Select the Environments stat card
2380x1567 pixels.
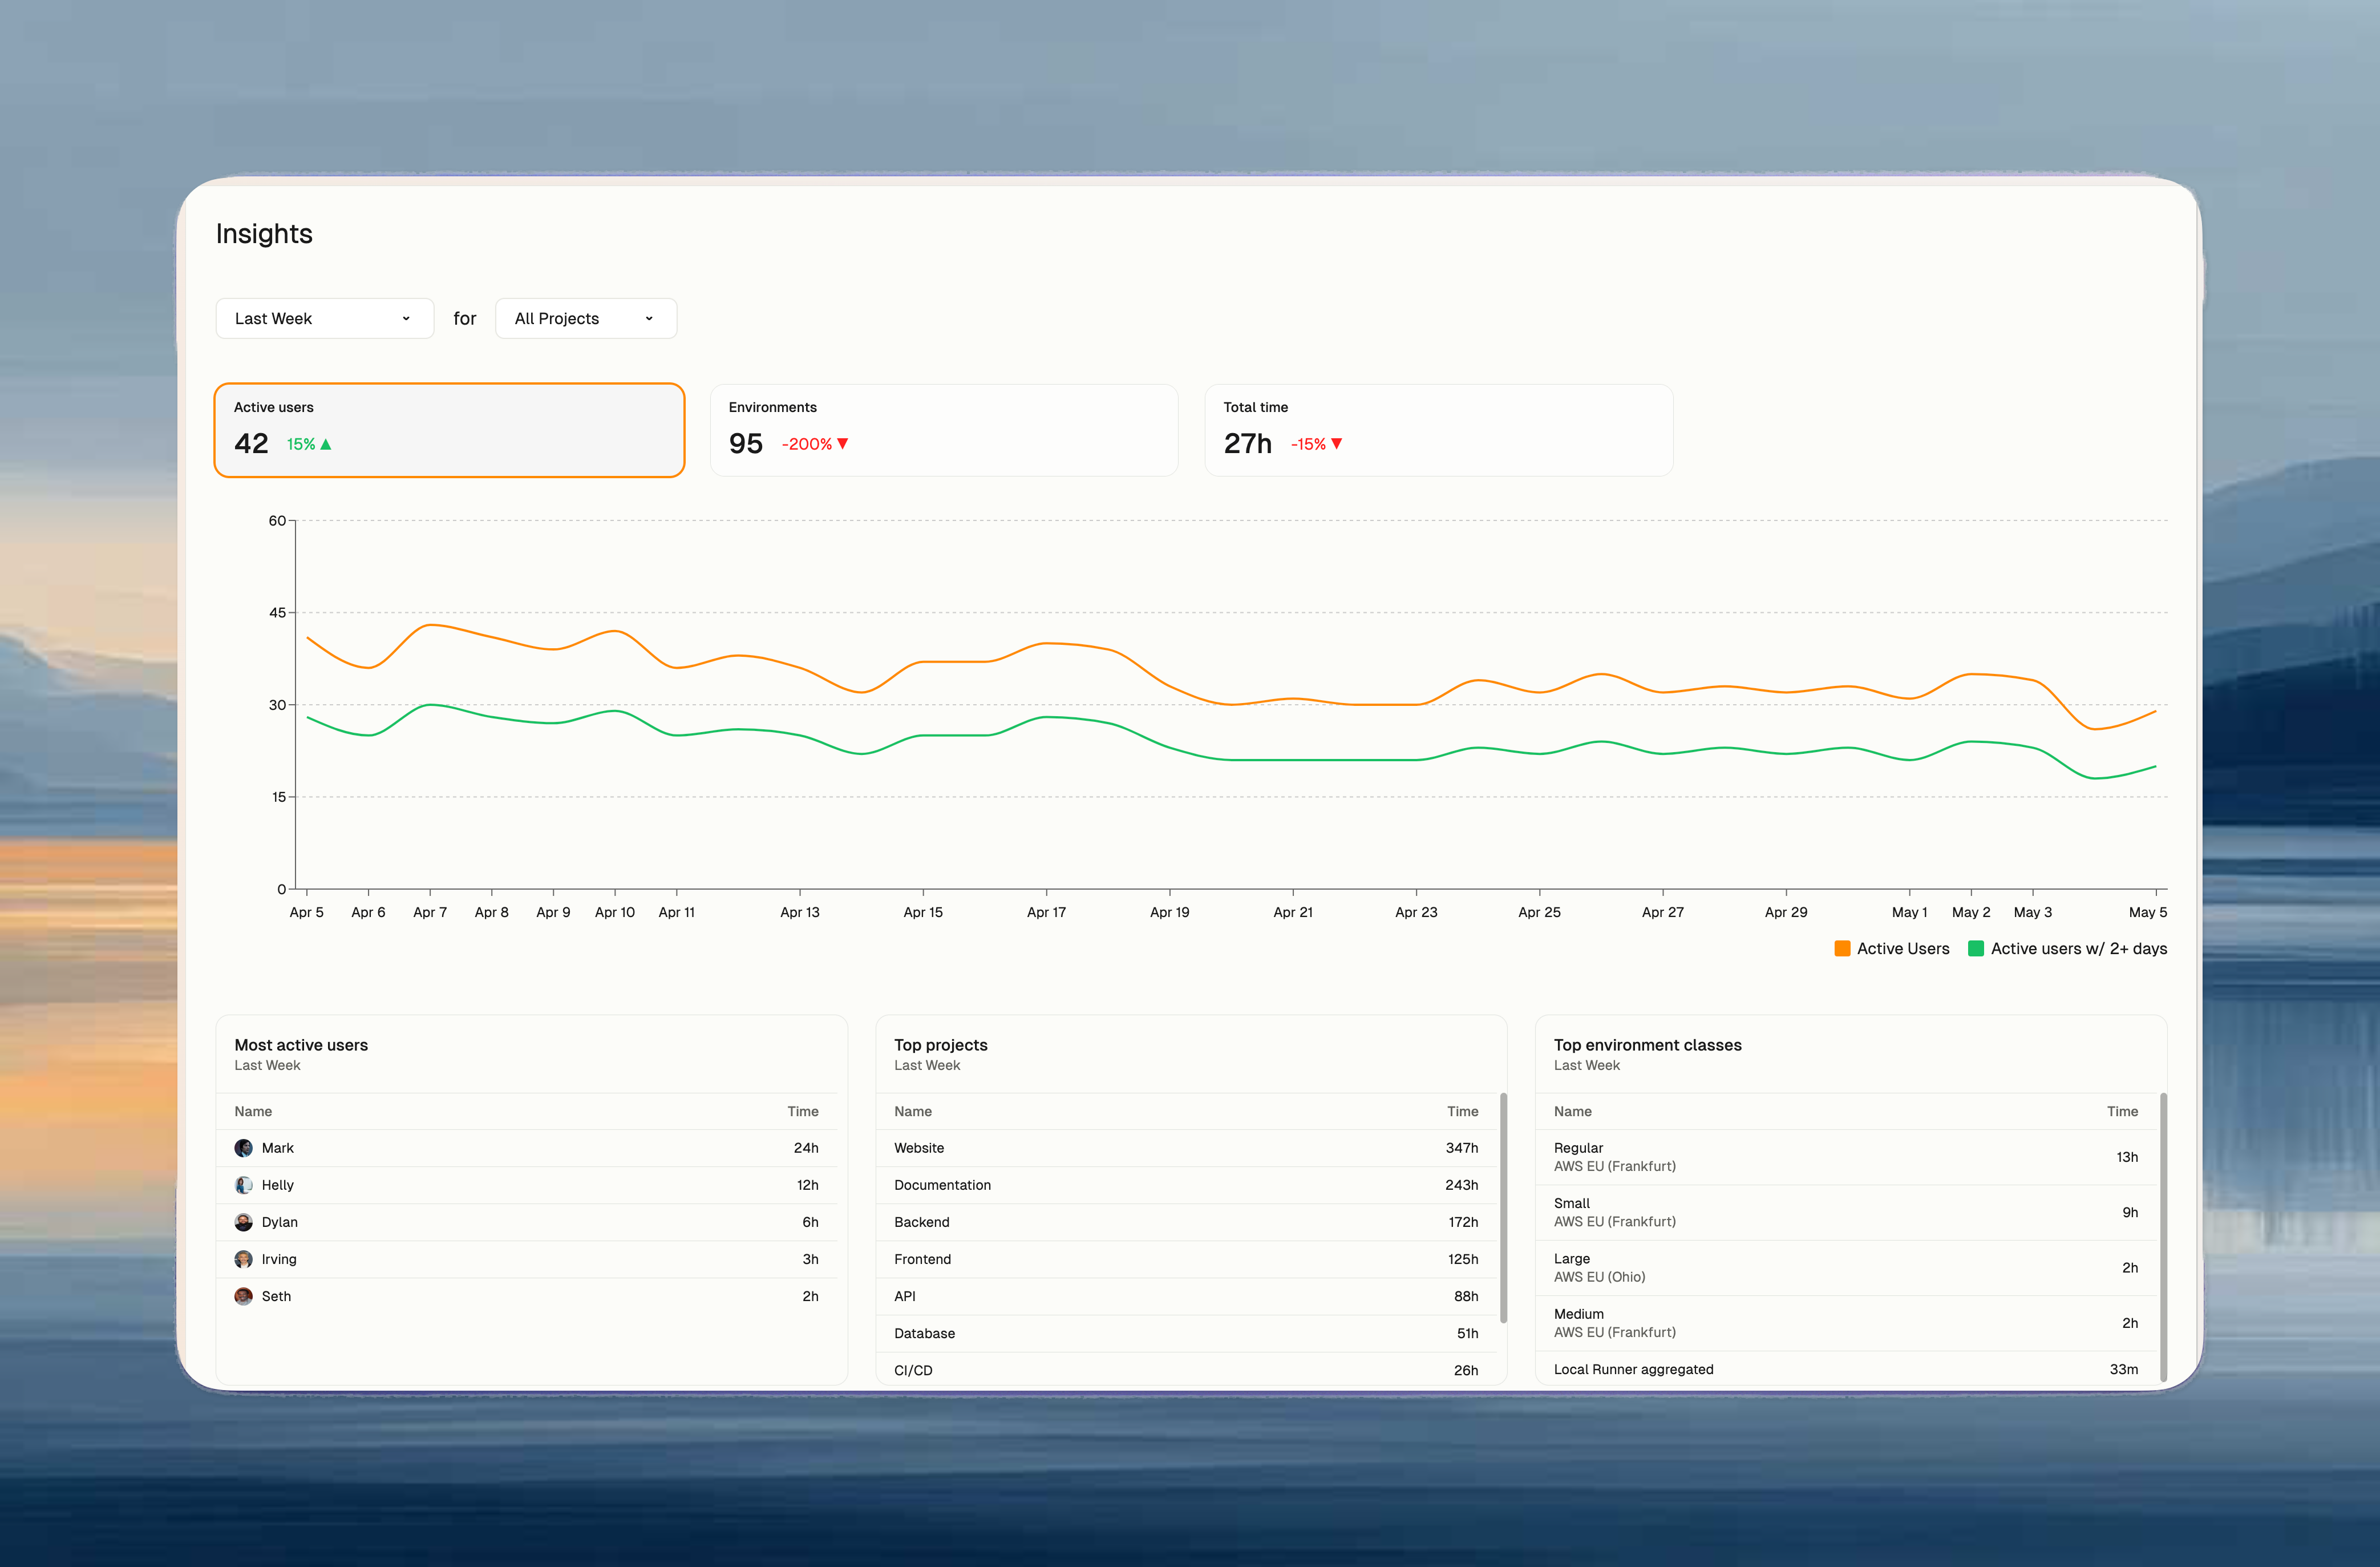[x=943, y=429]
